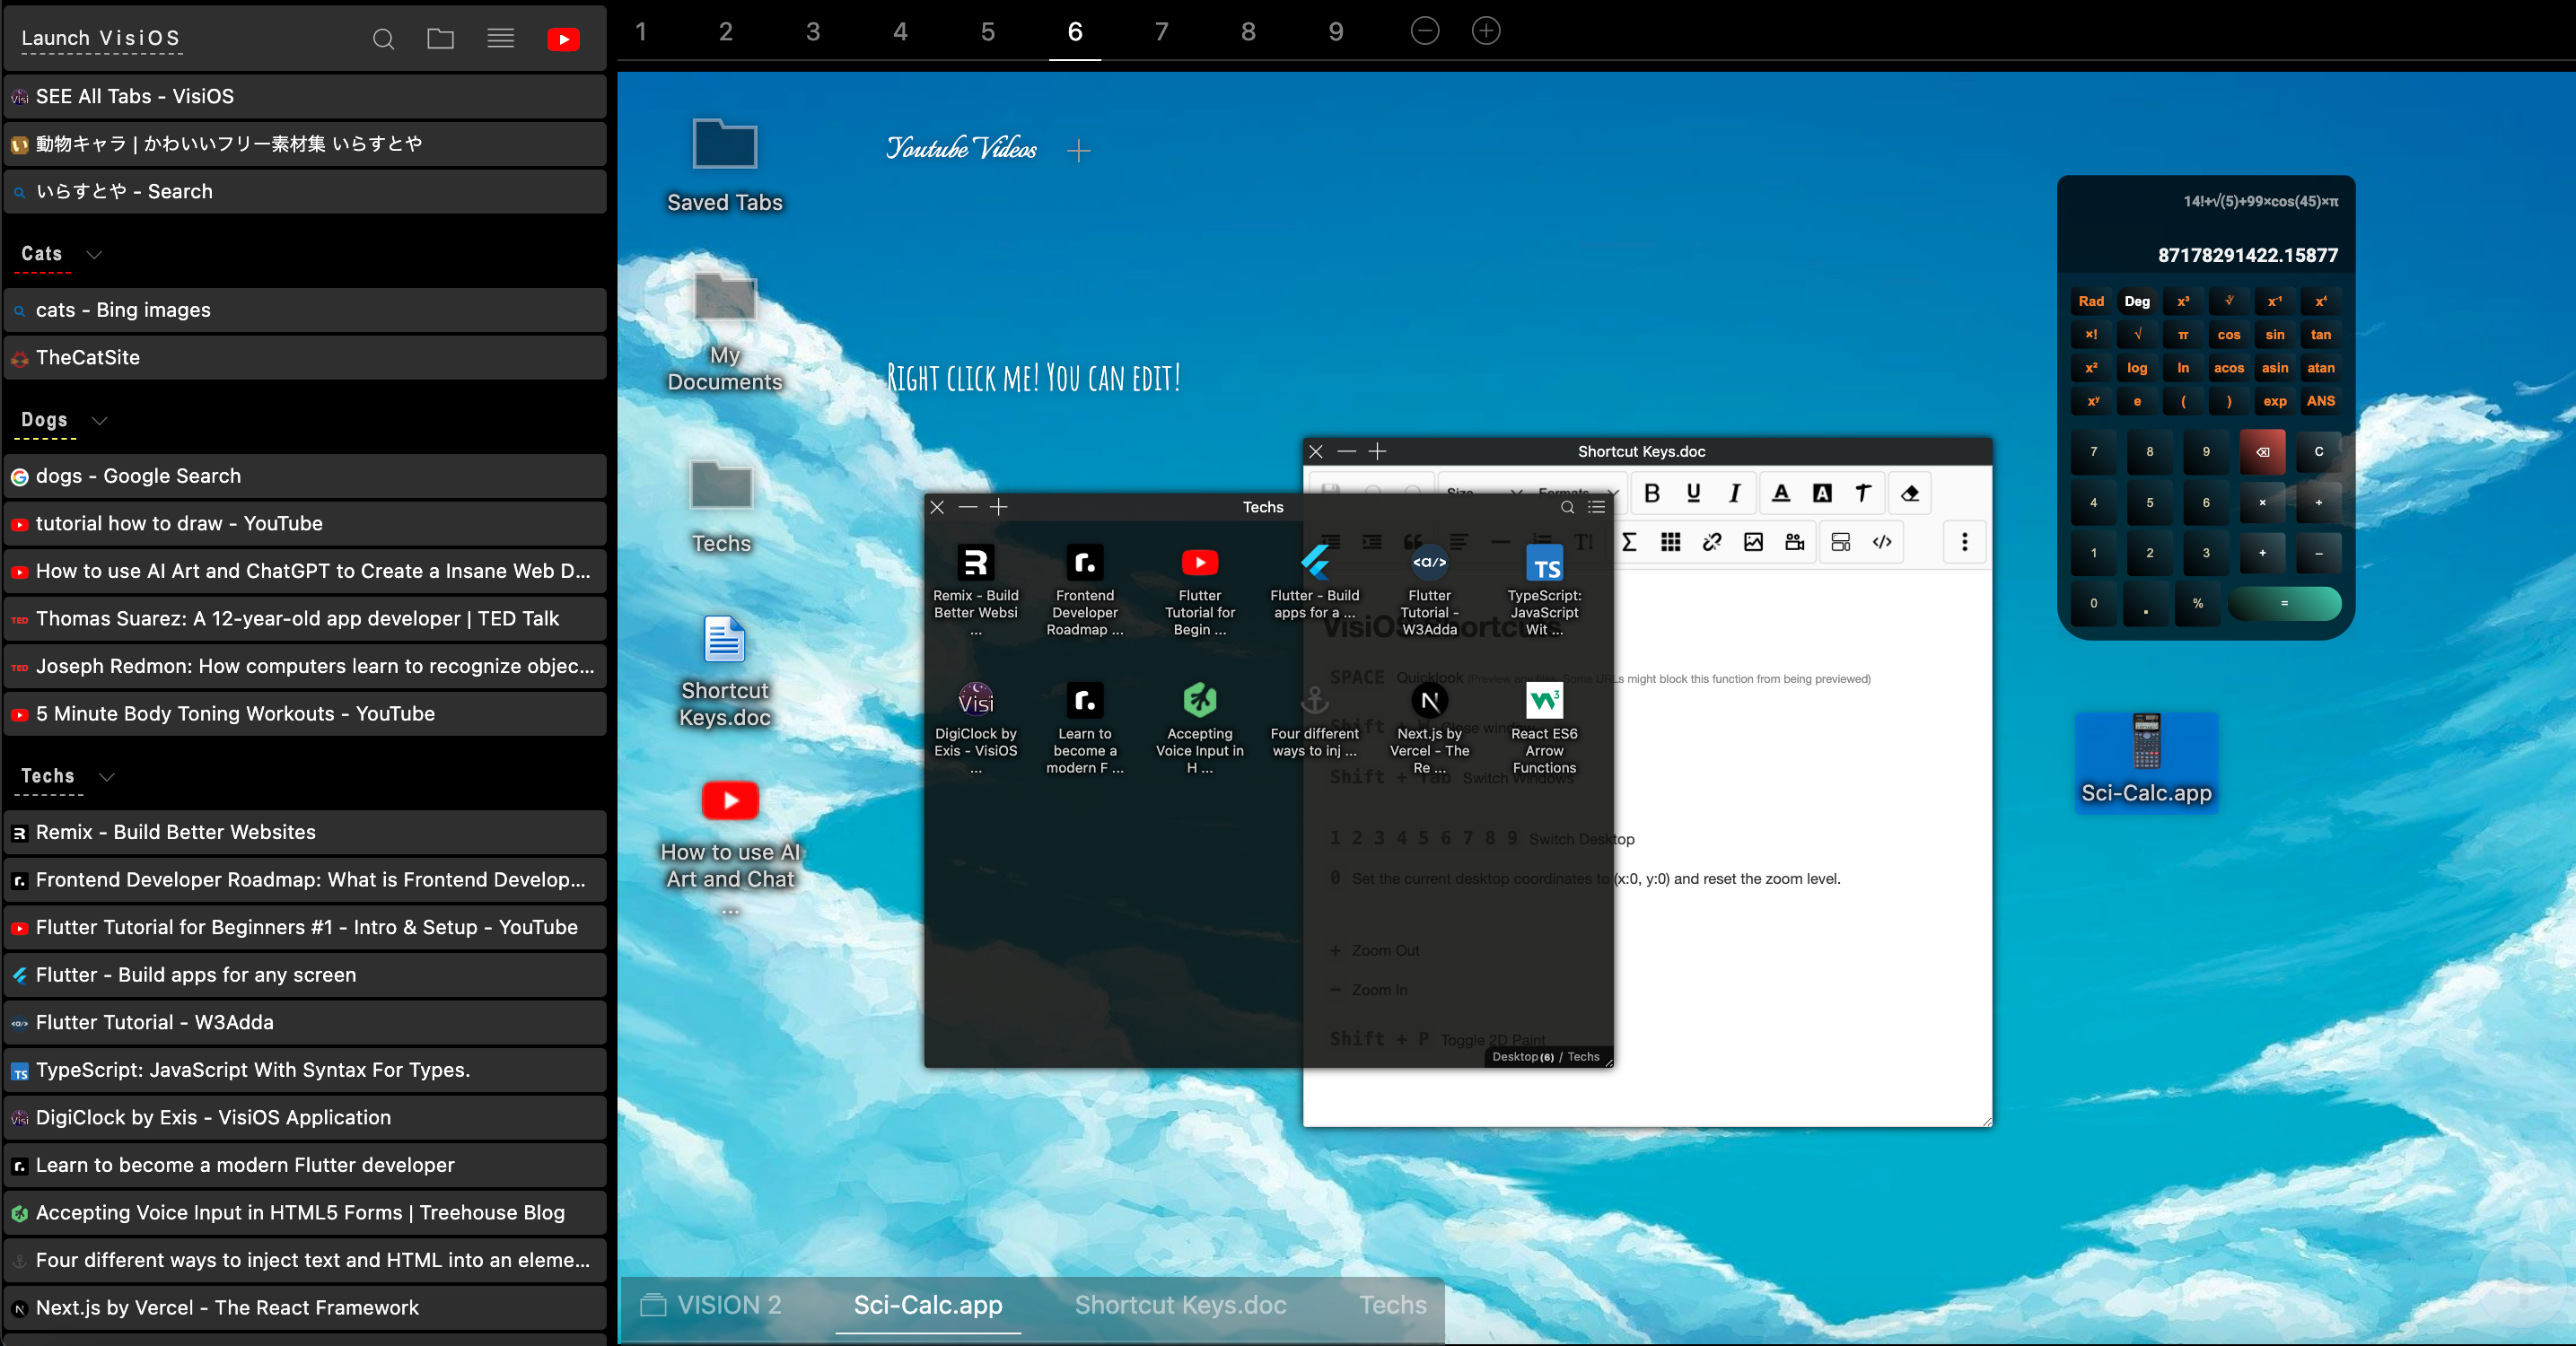Select Sci-Calc.app in the bottom taskbar
This screenshot has height=1346, width=2576.
[928, 1305]
